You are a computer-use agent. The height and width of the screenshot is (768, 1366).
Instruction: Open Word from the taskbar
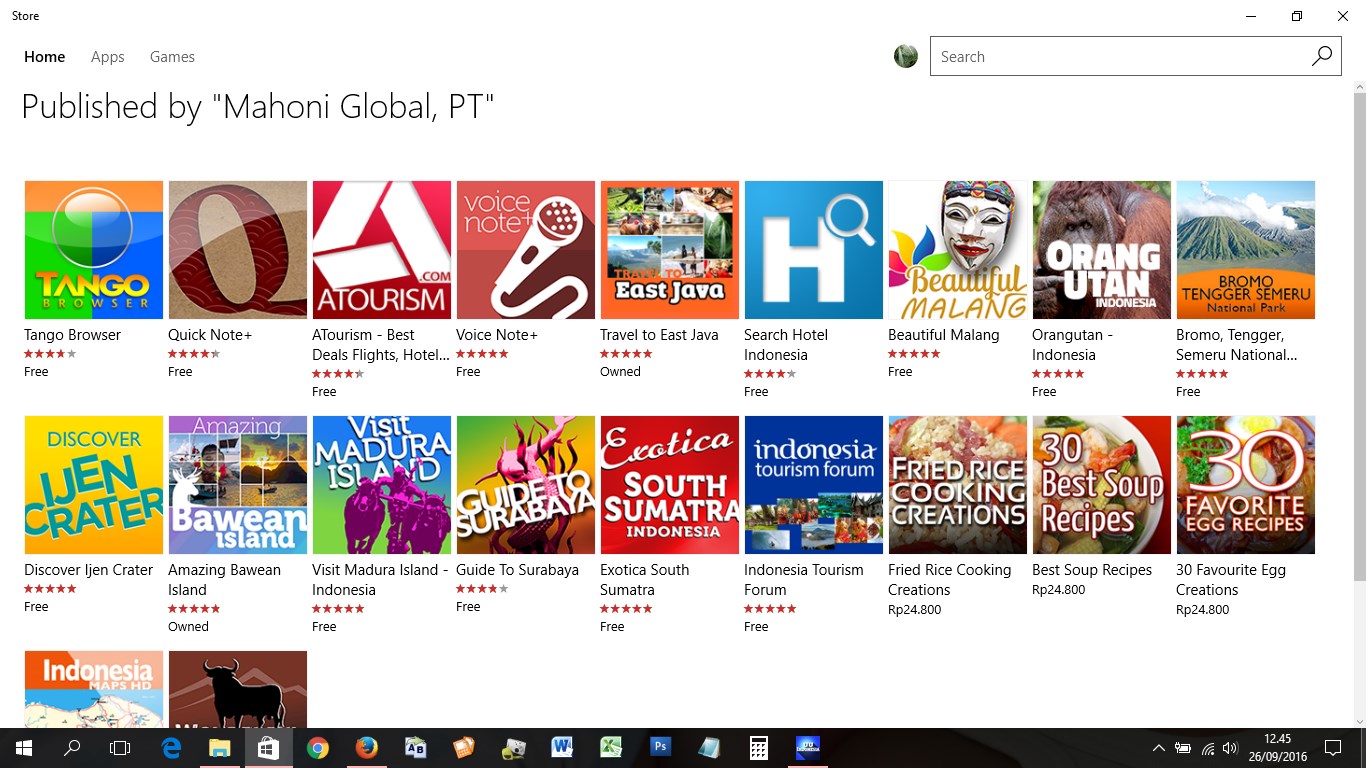[x=562, y=748]
